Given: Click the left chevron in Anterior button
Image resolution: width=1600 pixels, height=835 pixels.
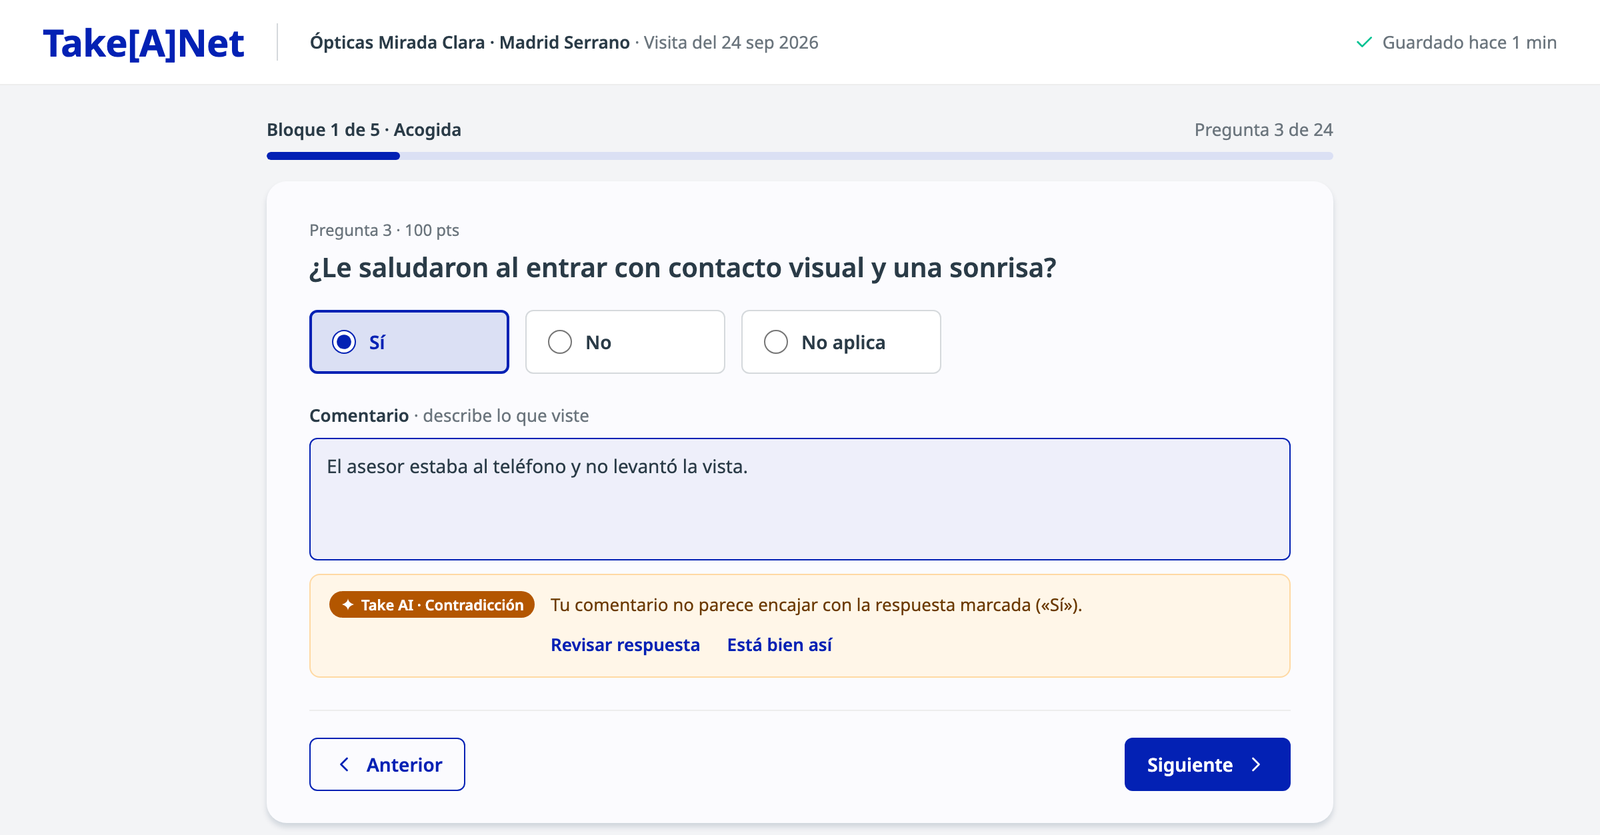Looking at the screenshot, I should [x=344, y=764].
